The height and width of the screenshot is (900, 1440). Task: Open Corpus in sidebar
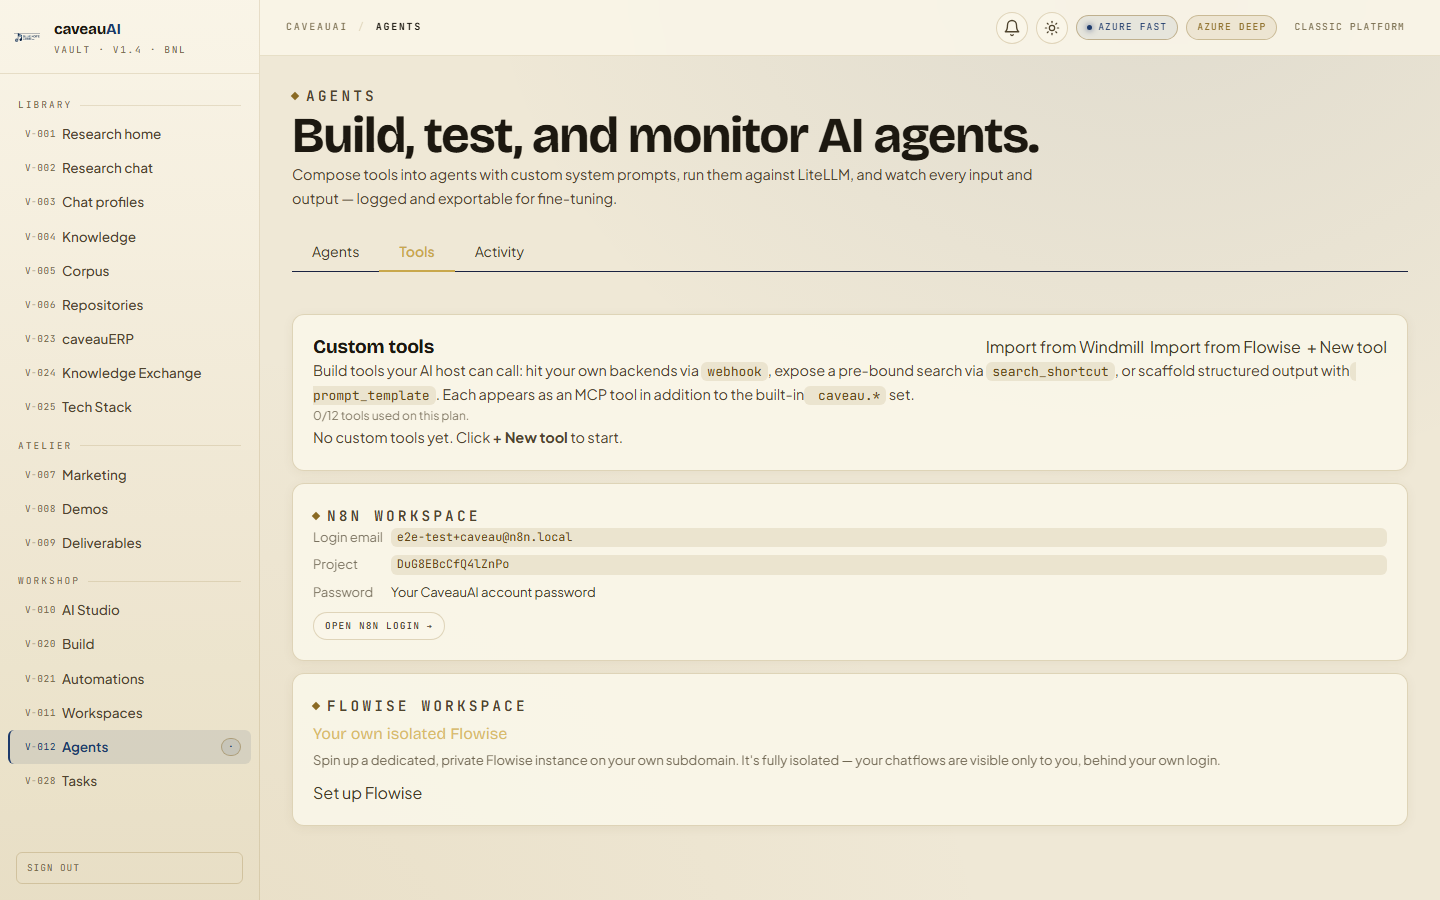point(129,271)
